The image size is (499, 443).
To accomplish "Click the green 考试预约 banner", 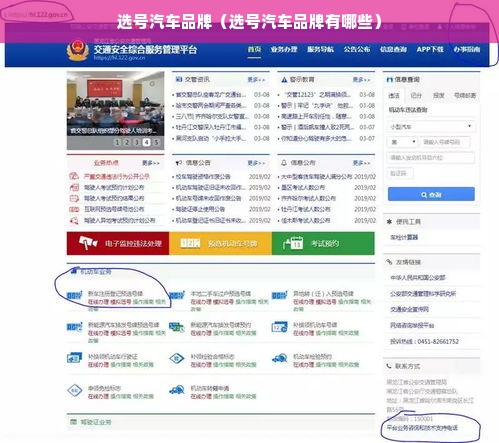I will 323,243.
